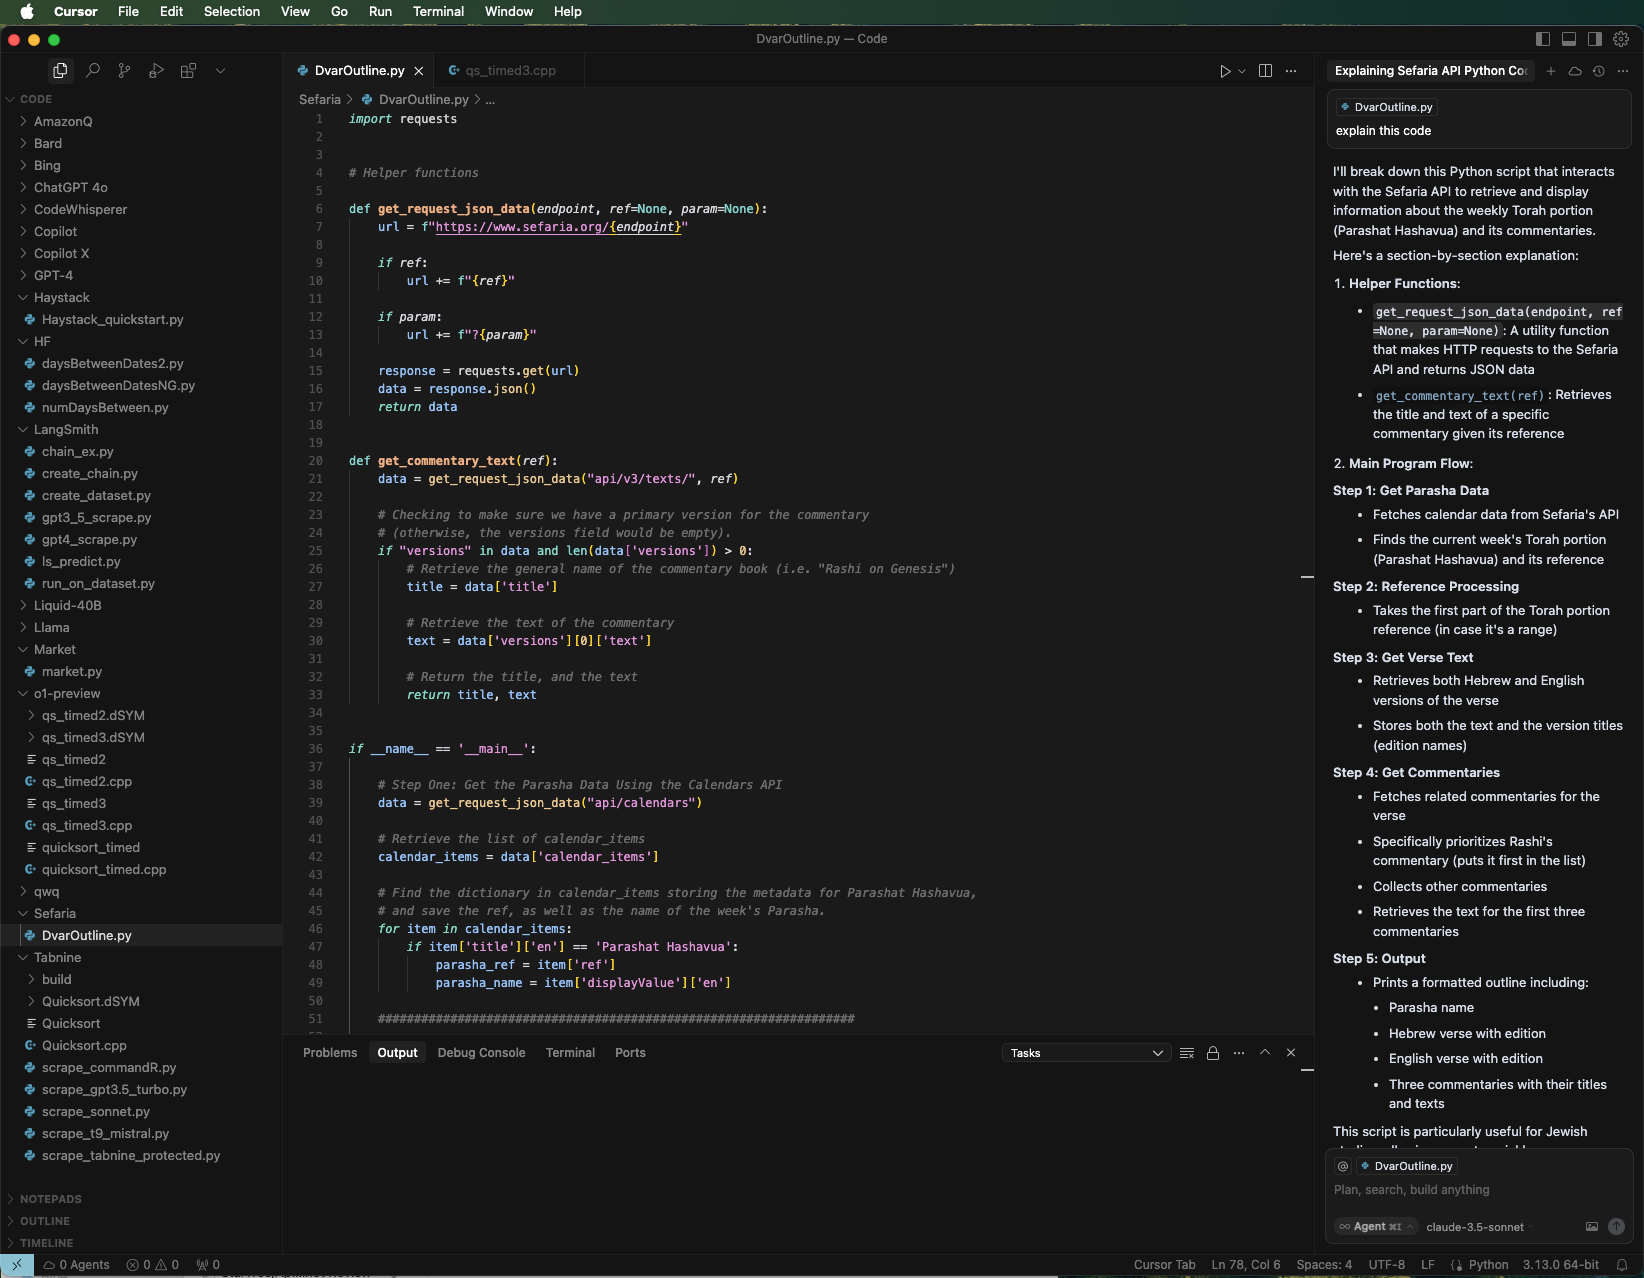Open the market.py file
This screenshot has width=1644, height=1278.
pos(72,671)
